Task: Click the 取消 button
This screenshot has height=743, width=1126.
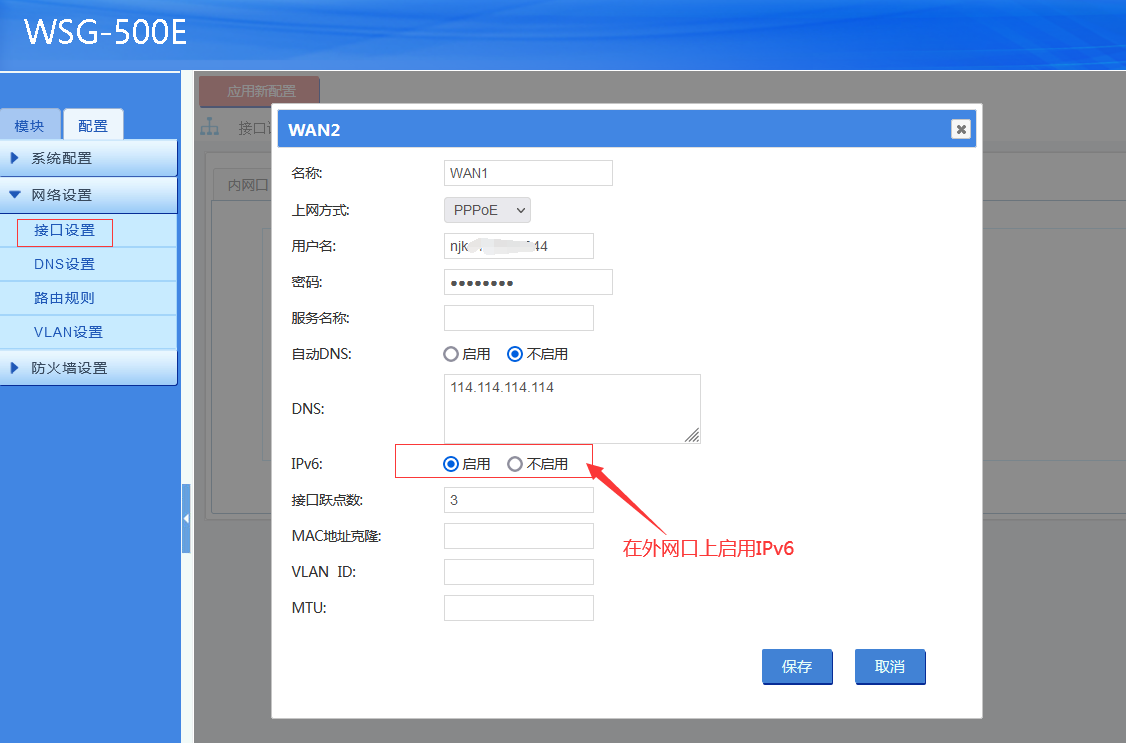Action: (890, 667)
